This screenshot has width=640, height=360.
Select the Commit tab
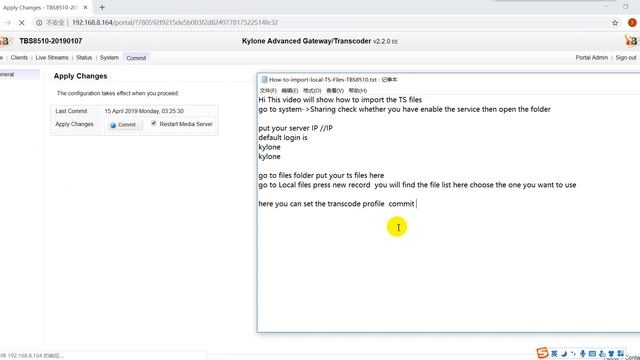pyautogui.click(x=136, y=58)
